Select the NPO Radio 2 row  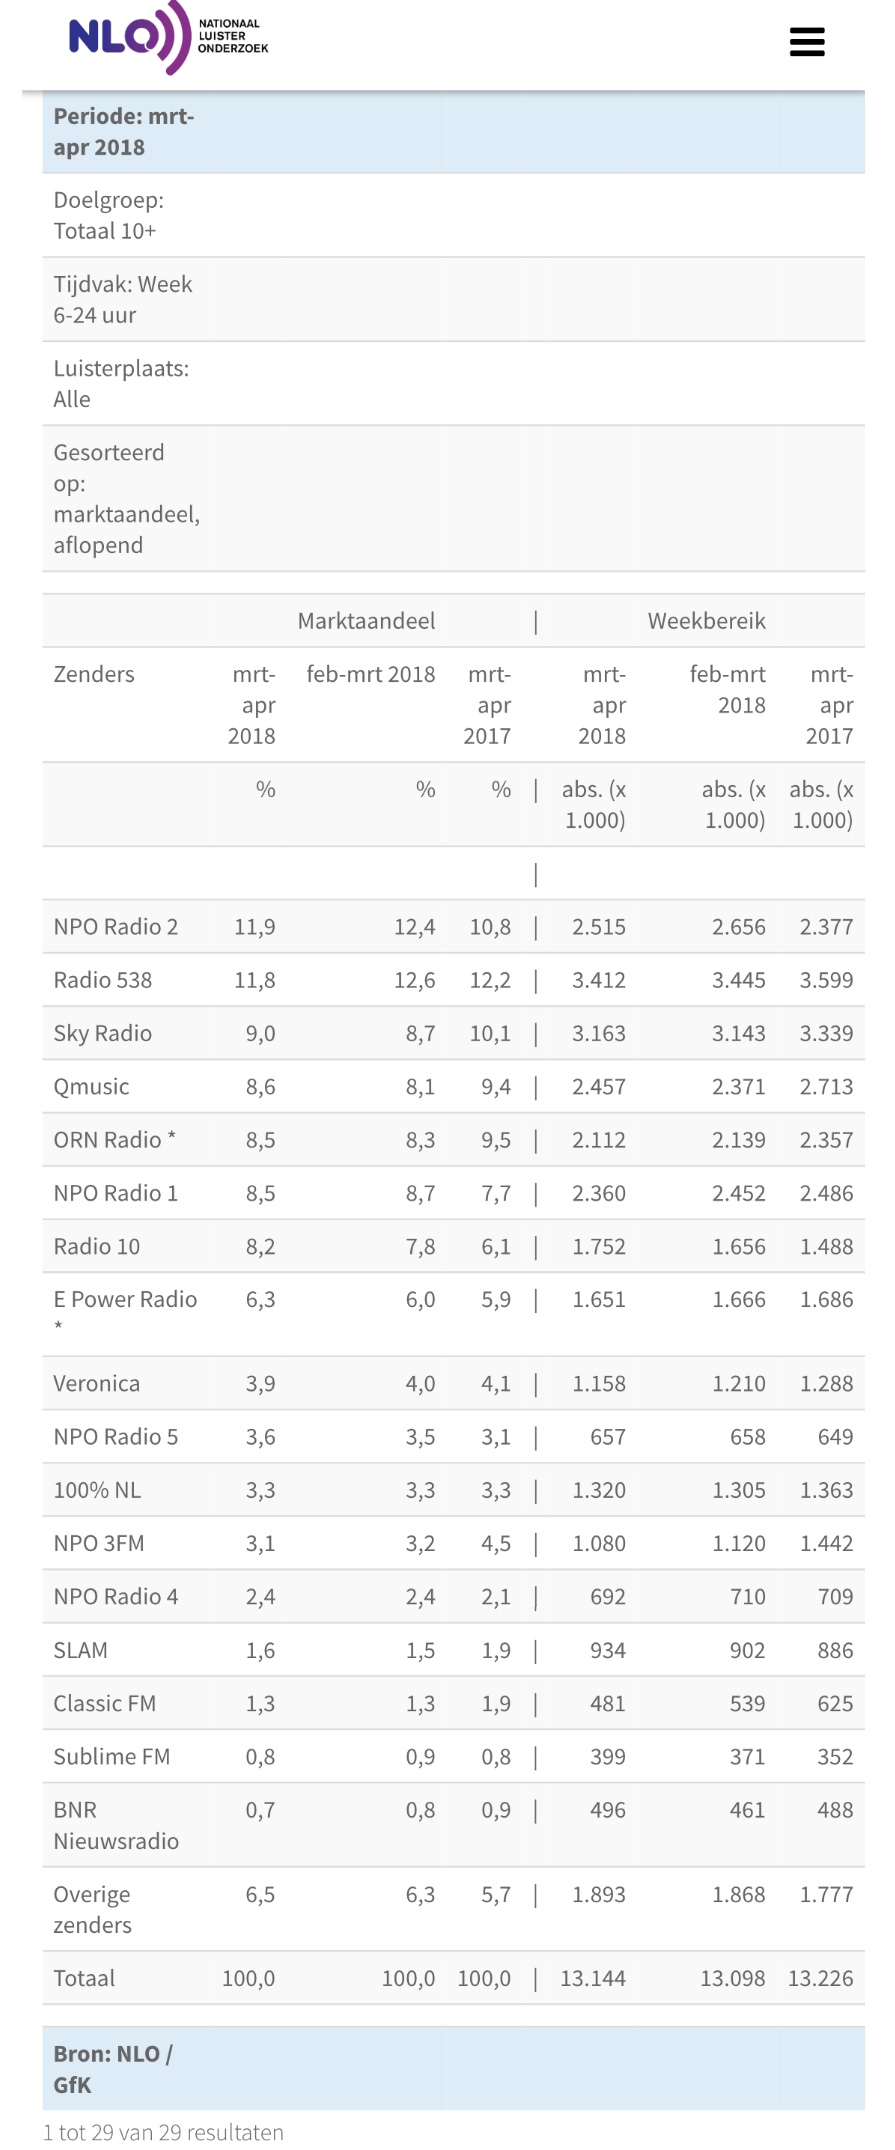453,927
